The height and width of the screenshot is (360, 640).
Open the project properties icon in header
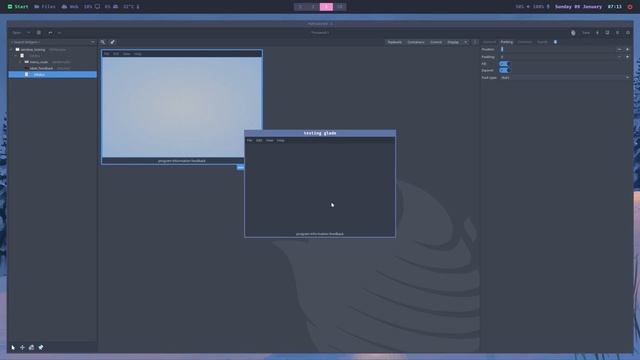coord(607,33)
